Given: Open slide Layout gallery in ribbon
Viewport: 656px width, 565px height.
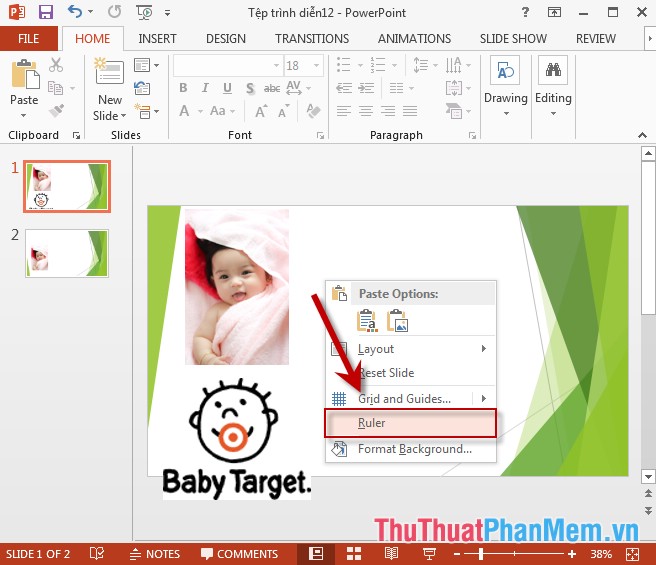Looking at the screenshot, I should click(x=146, y=65).
